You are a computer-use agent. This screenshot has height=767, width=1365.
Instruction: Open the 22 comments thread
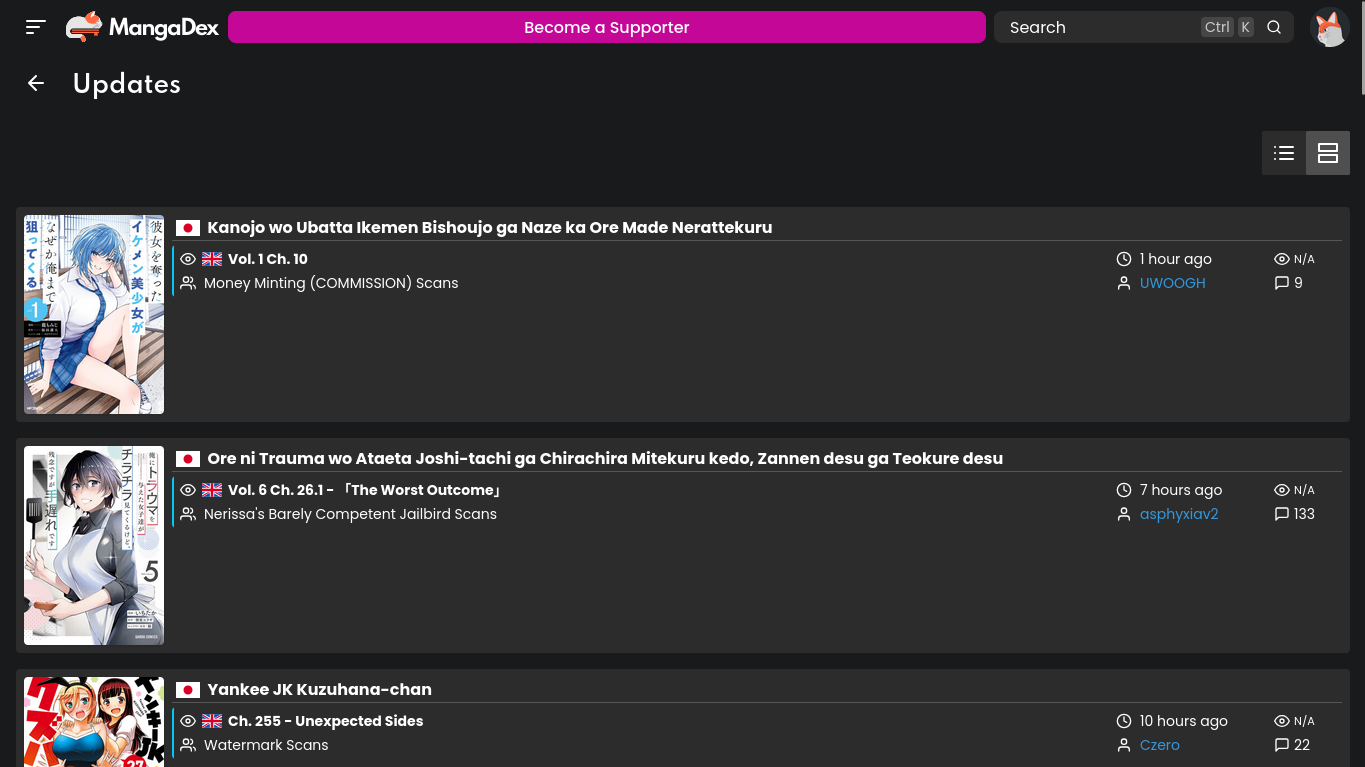pyautogui.click(x=1292, y=745)
